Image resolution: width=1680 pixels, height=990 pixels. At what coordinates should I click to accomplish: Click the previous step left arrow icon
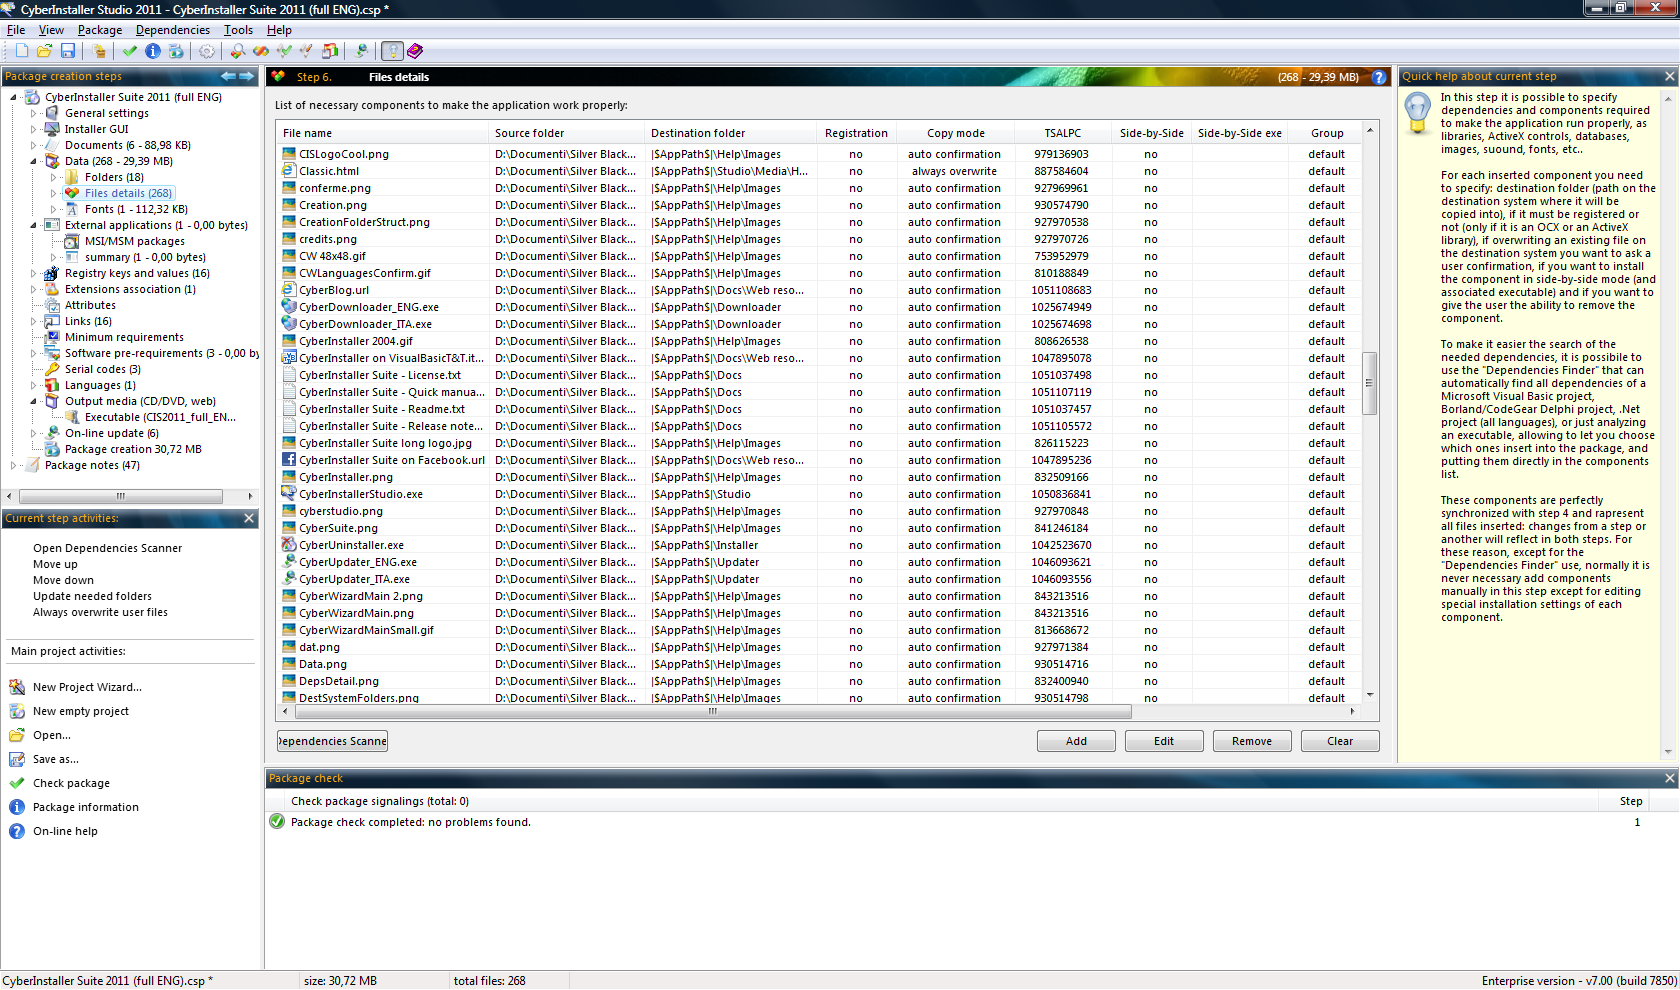pyautogui.click(x=228, y=76)
